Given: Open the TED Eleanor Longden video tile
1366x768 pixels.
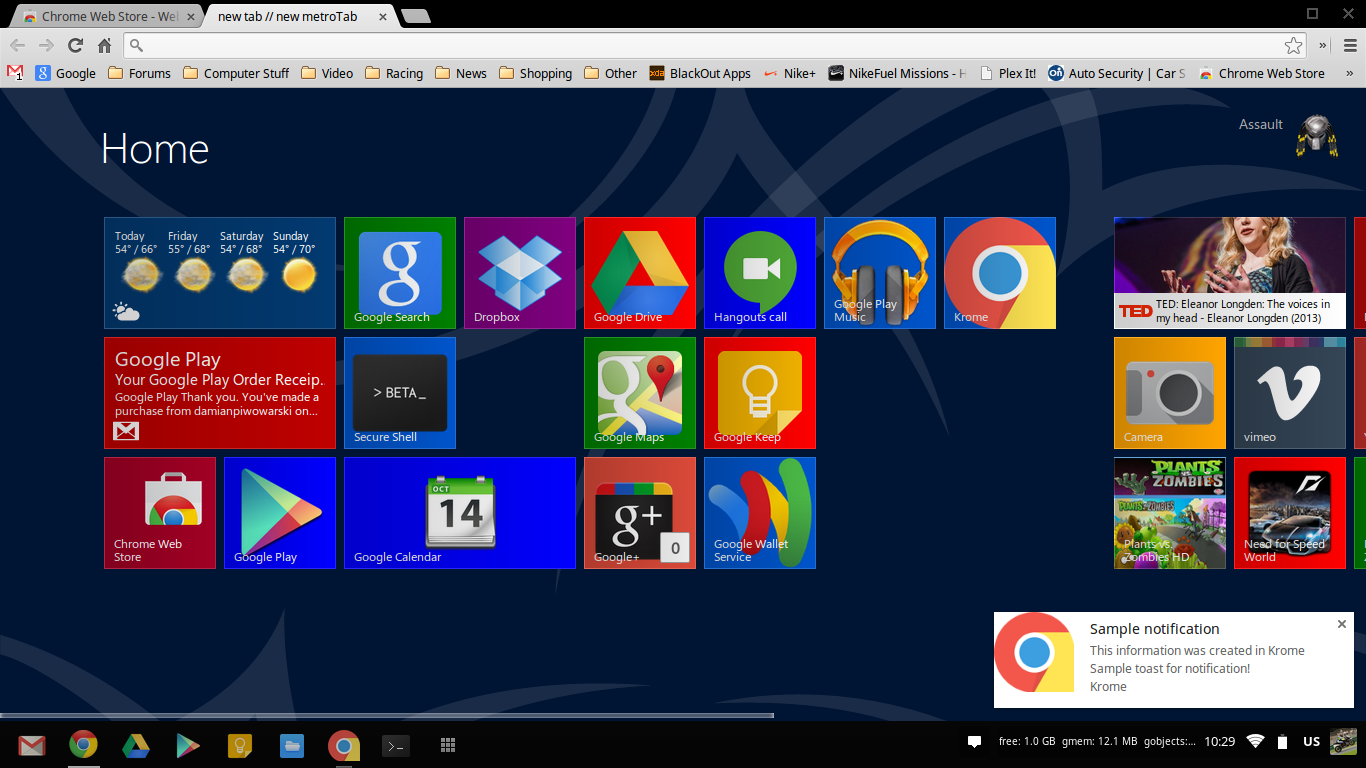Looking at the screenshot, I should 1230,273.
